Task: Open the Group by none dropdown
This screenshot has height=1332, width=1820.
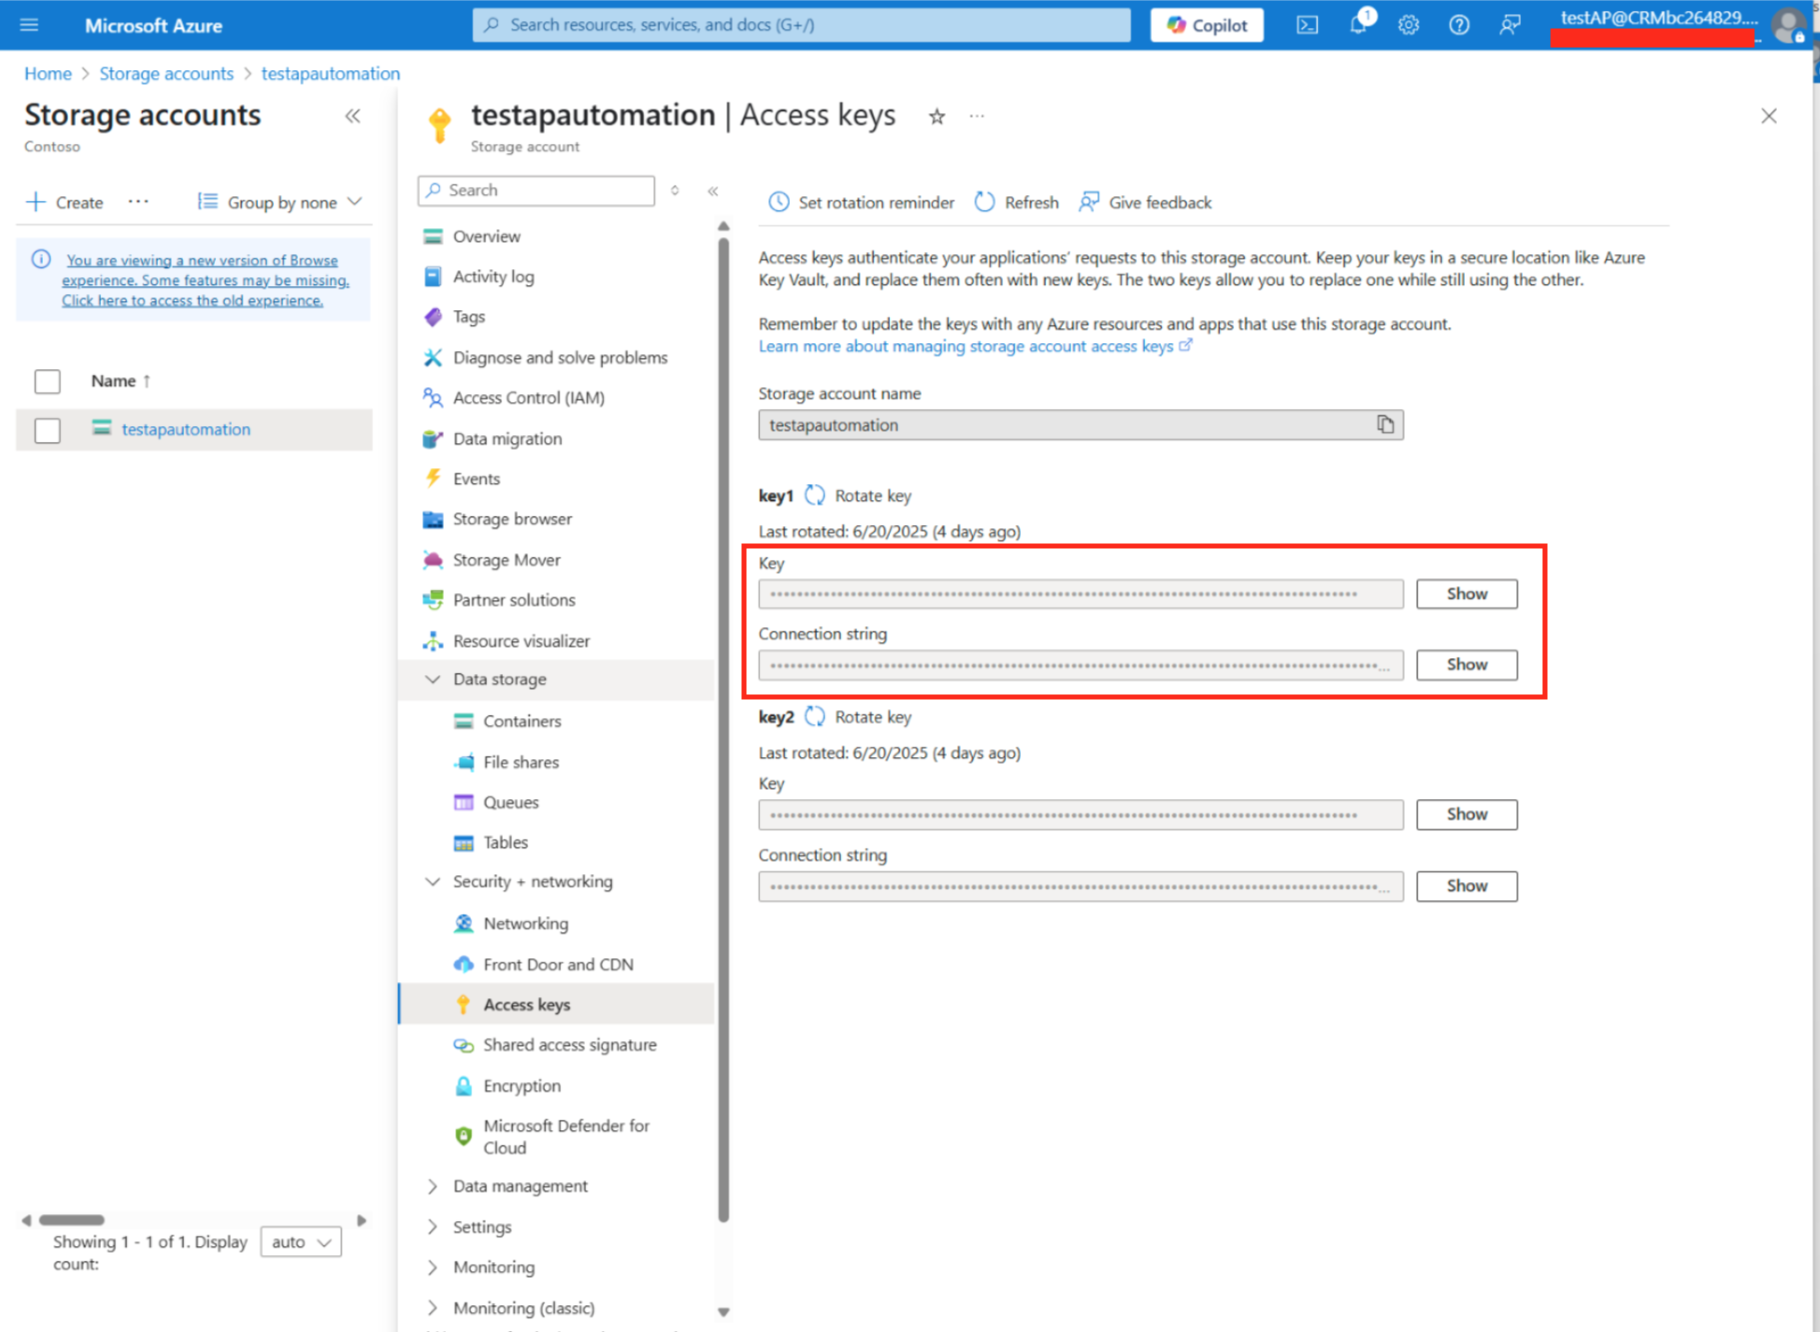Action: coord(280,202)
